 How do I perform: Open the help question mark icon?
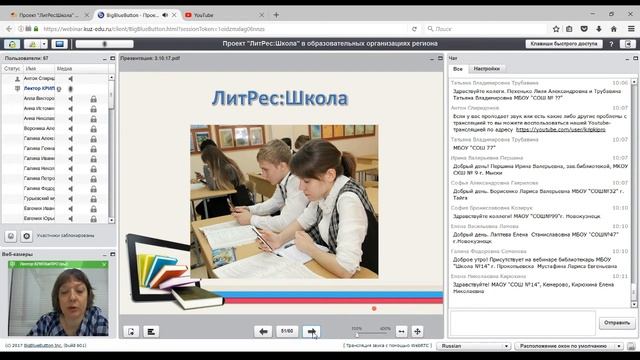(x=611, y=44)
